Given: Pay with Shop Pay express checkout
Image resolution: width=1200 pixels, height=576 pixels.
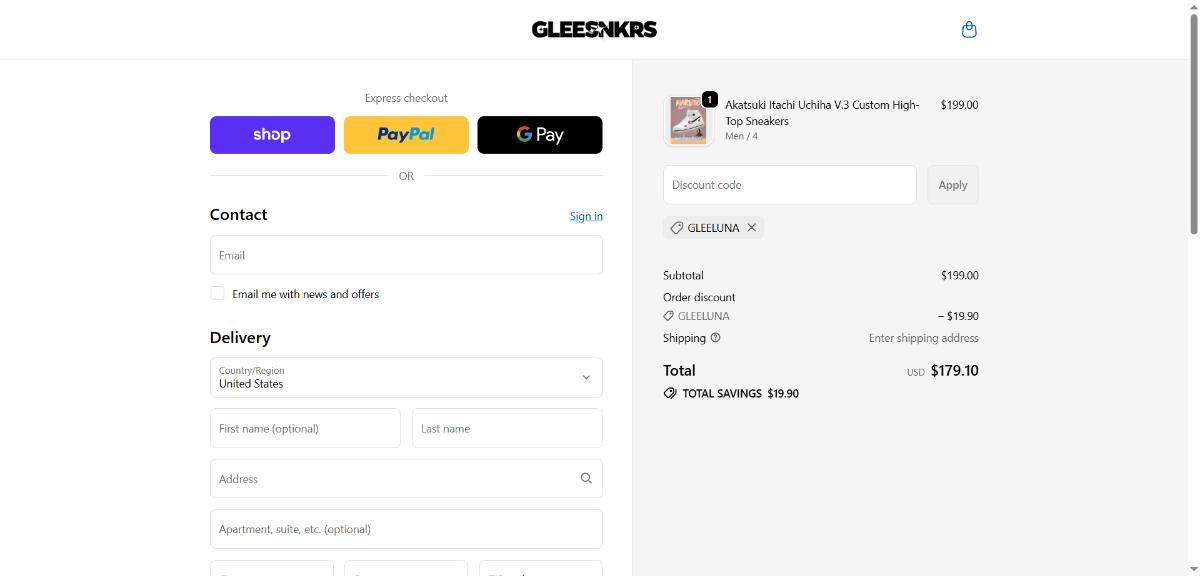Looking at the screenshot, I should point(272,135).
